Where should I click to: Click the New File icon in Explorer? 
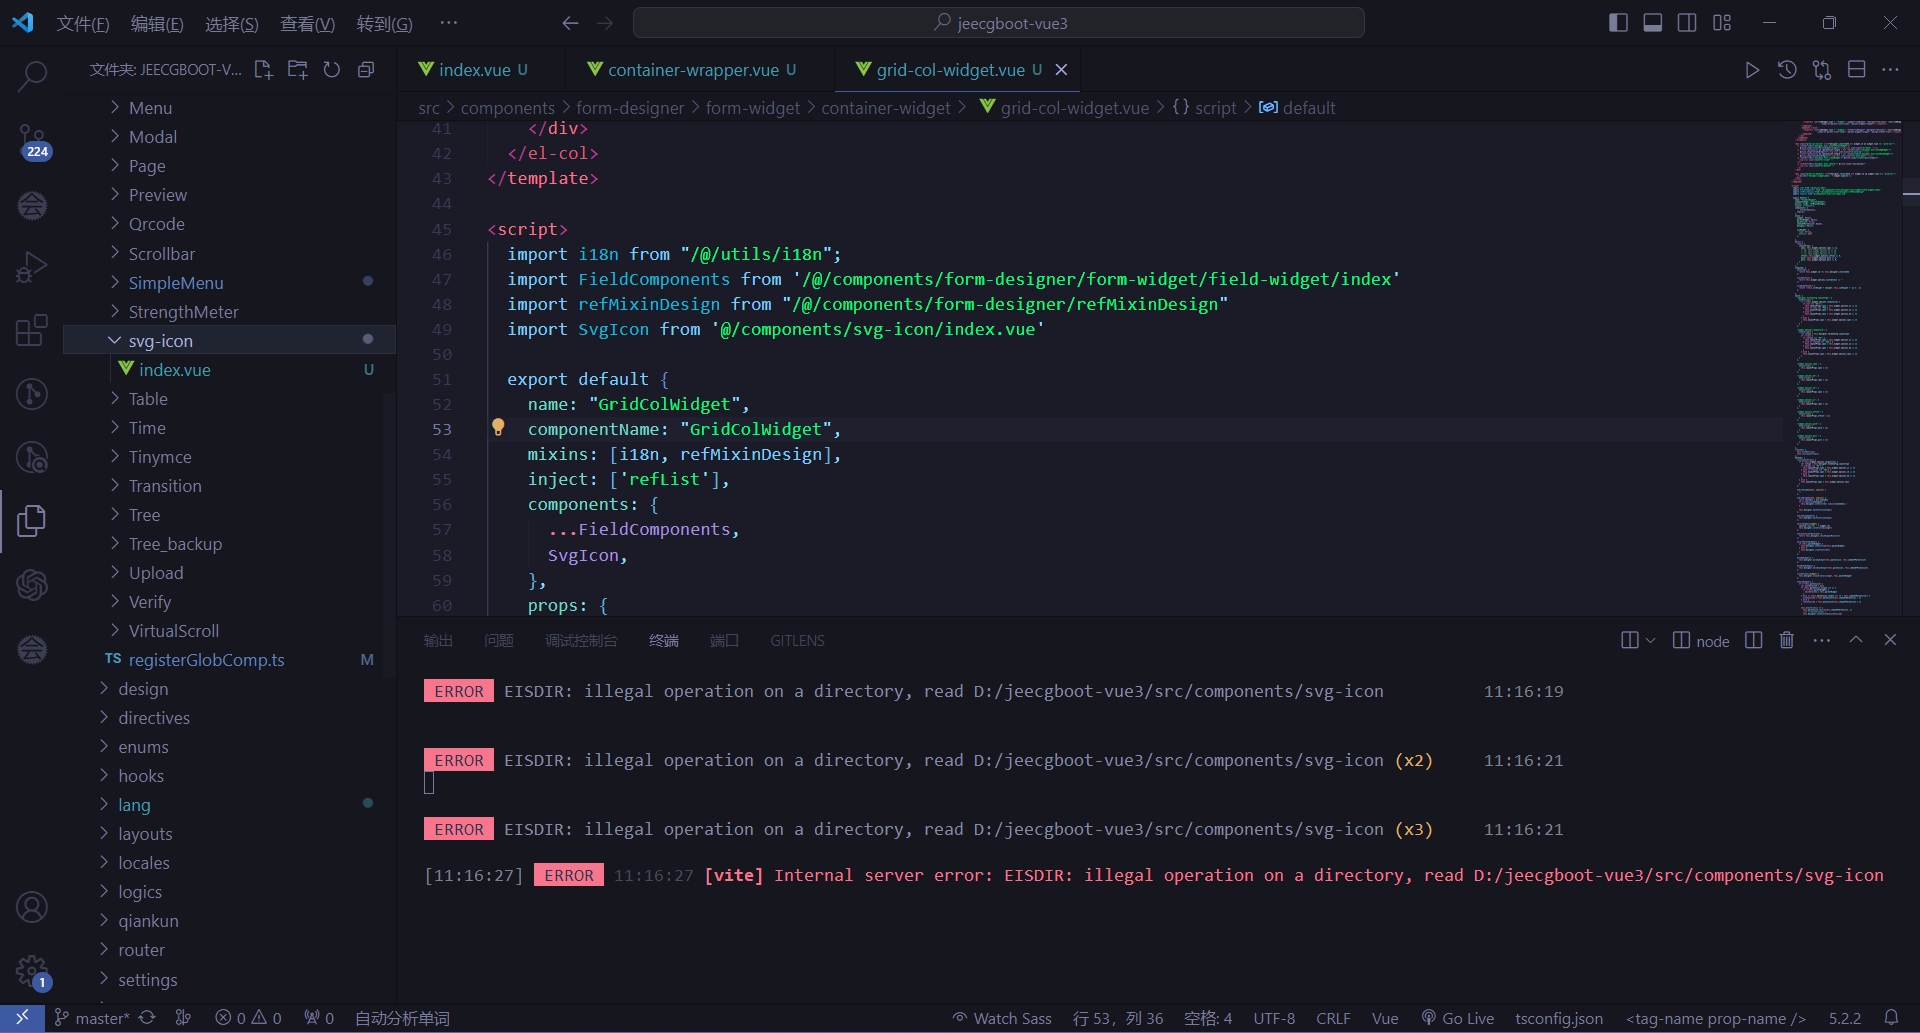[263, 69]
